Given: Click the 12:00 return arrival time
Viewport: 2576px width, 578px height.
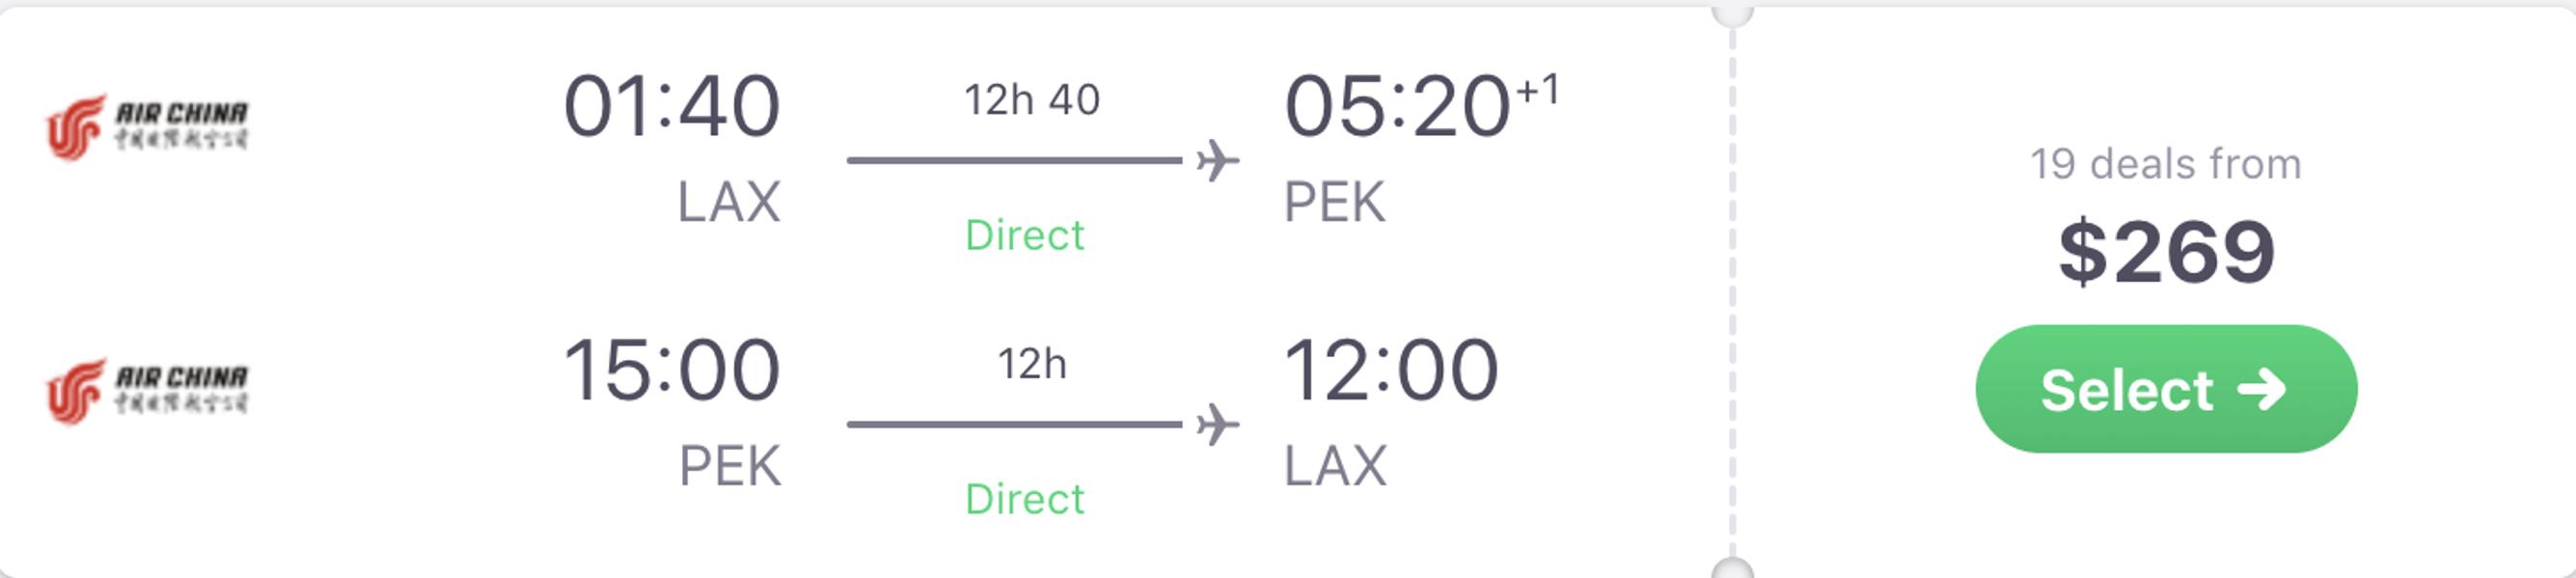Looking at the screenshot, I should point(1391,370).
